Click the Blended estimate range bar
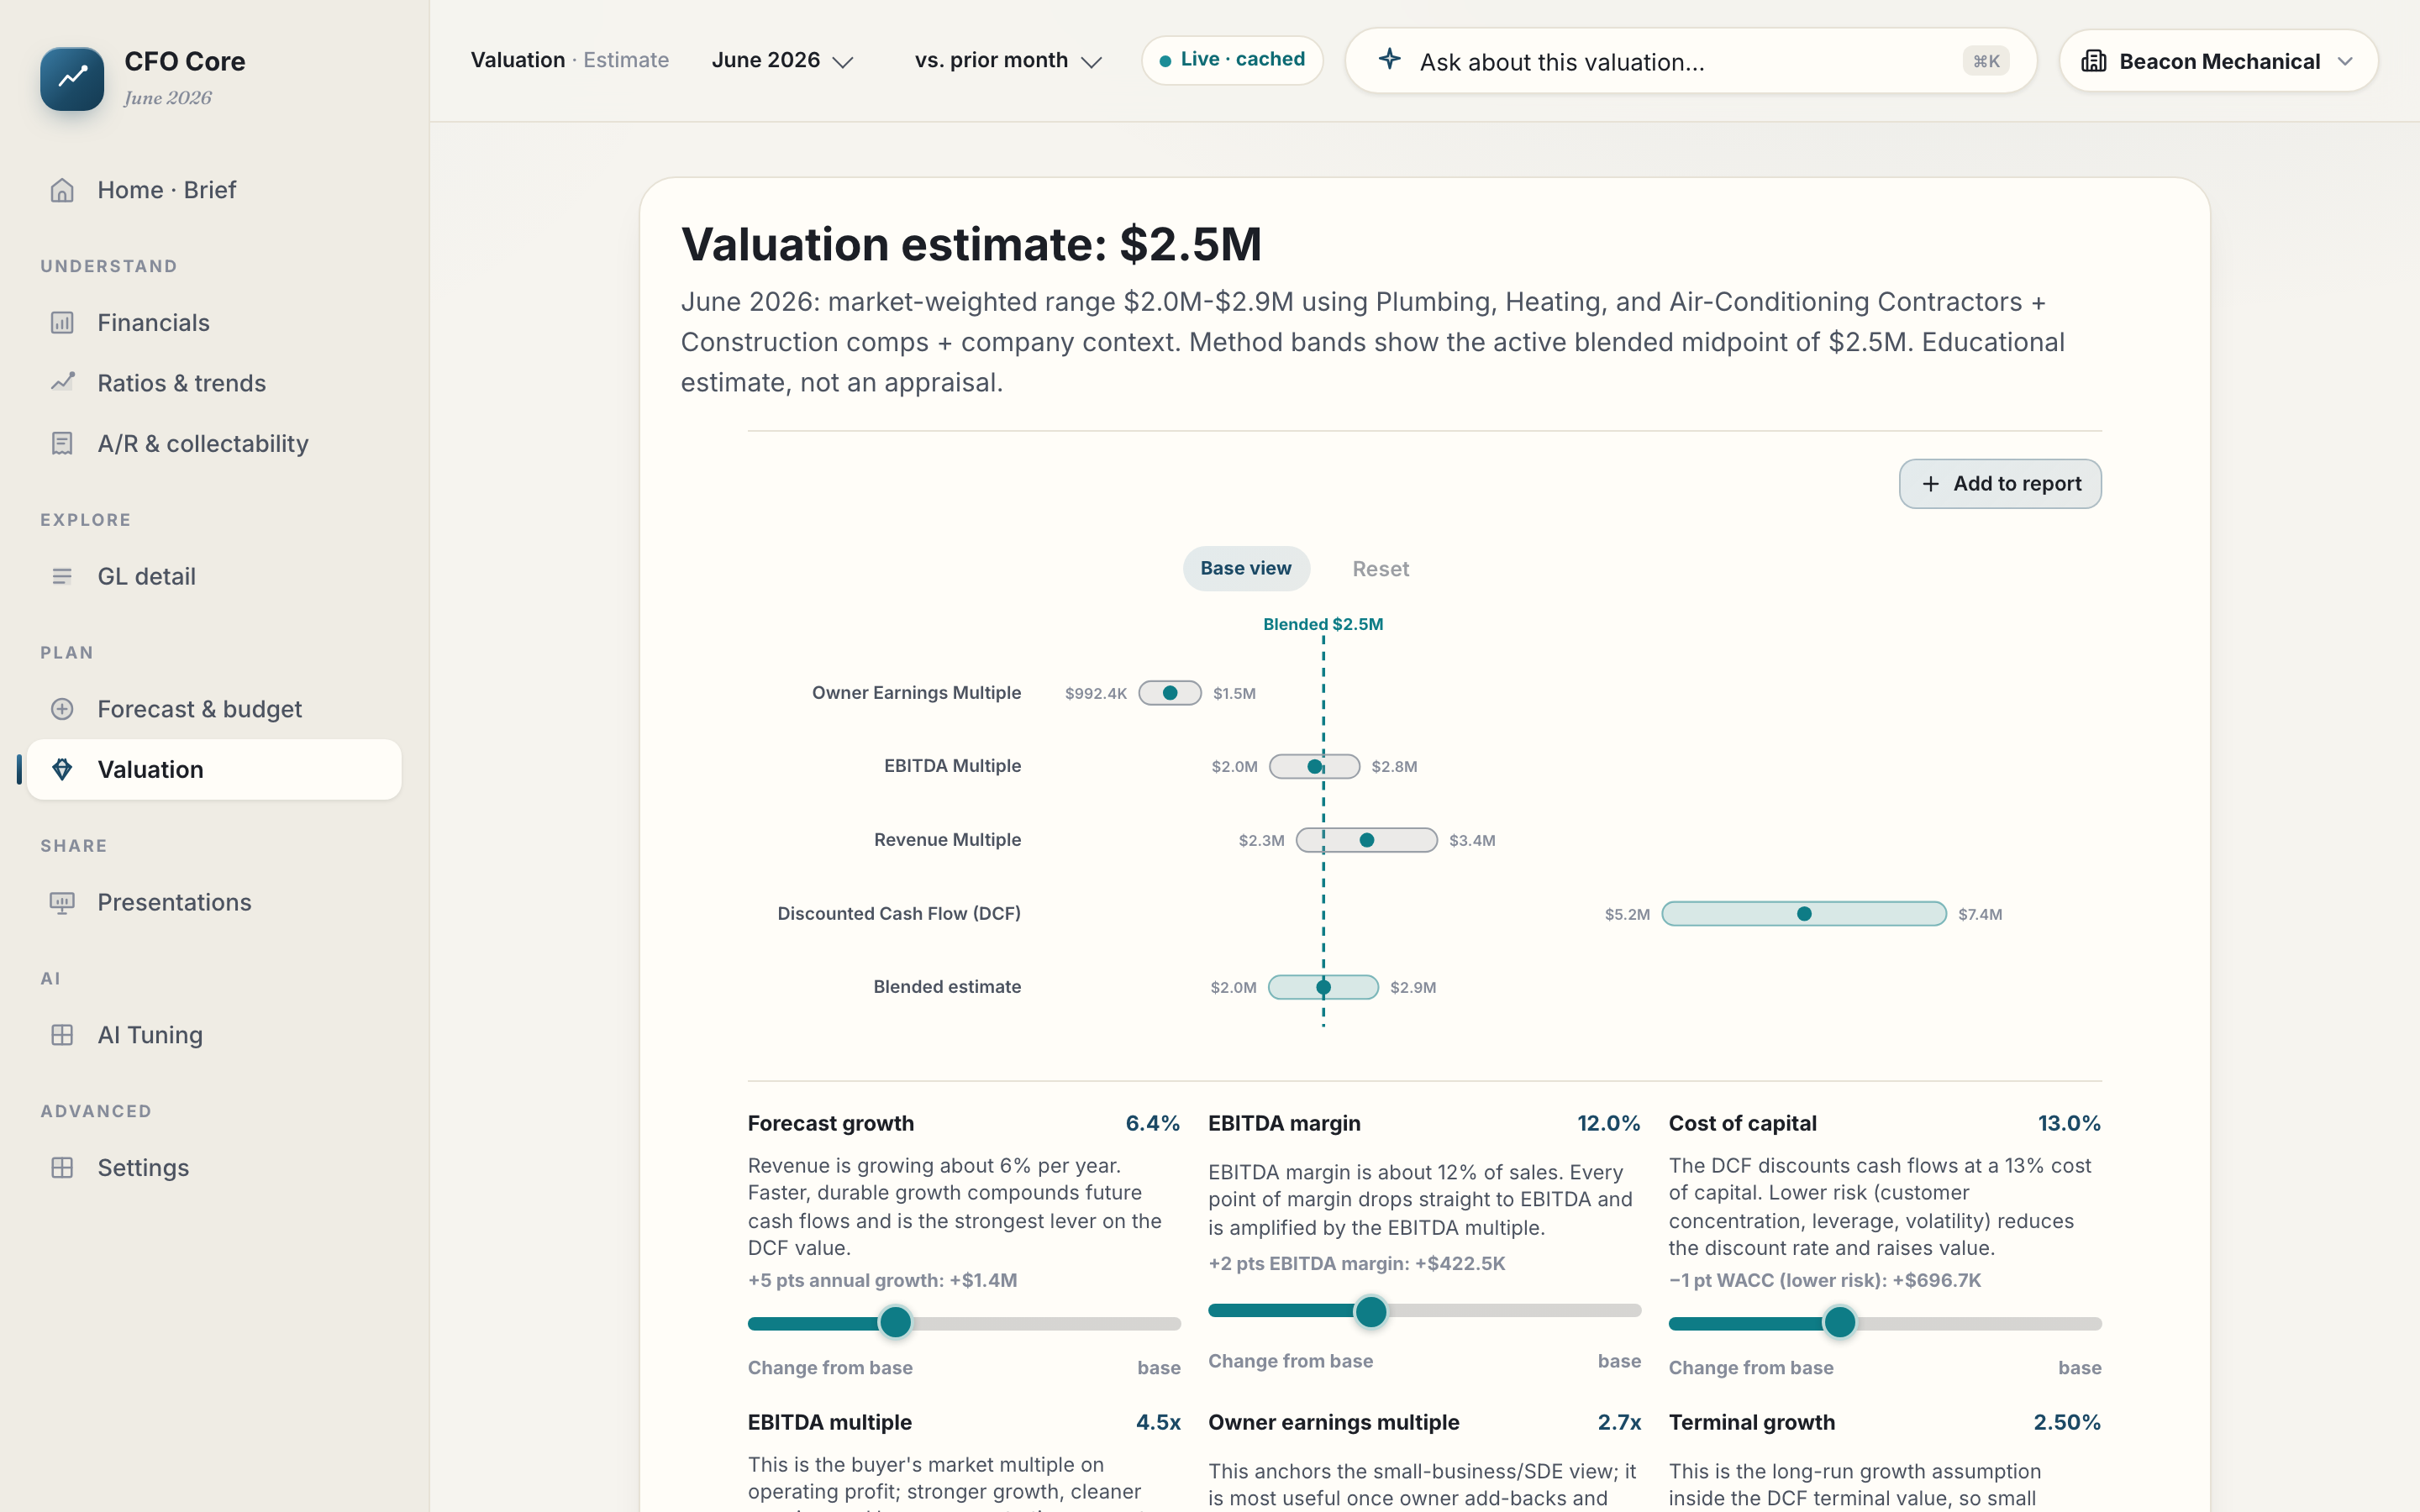This screenshot has height=1512, width=2420. pyautogui.click(x=1323, y=987)
